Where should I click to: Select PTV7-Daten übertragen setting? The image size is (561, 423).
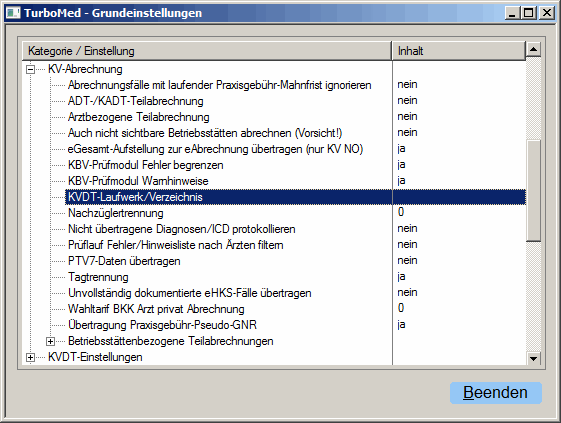tap(124, 261)
